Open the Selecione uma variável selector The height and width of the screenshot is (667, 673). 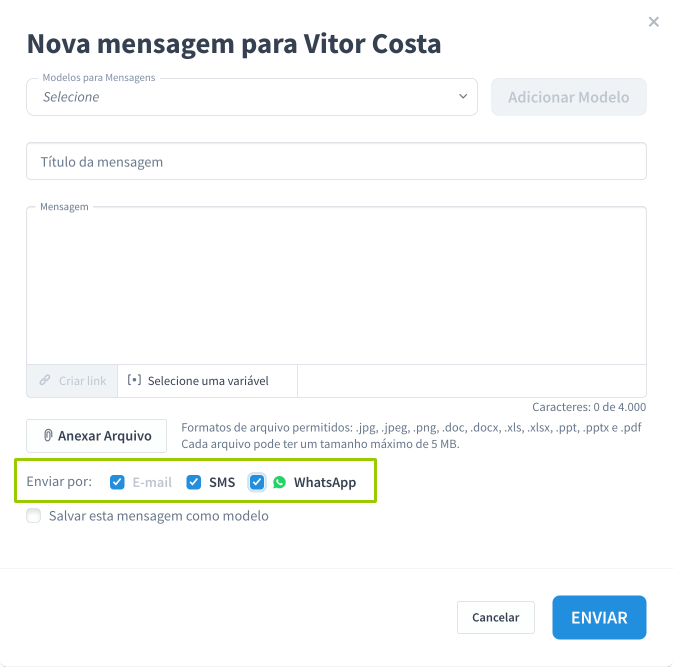tap(207, 381)
